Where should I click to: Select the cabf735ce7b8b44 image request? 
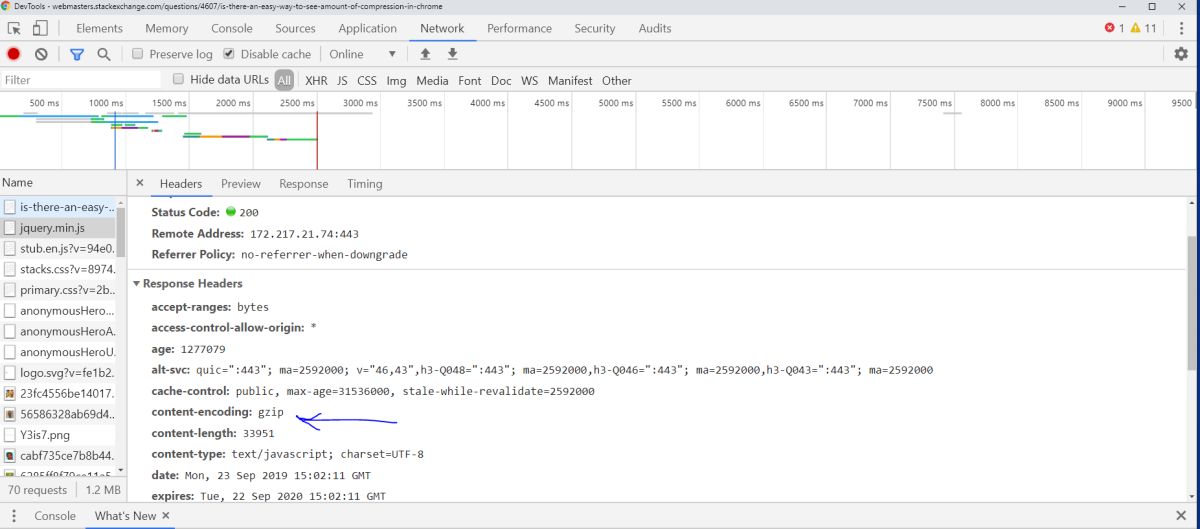pyautogui.click(x=60, y=456)
